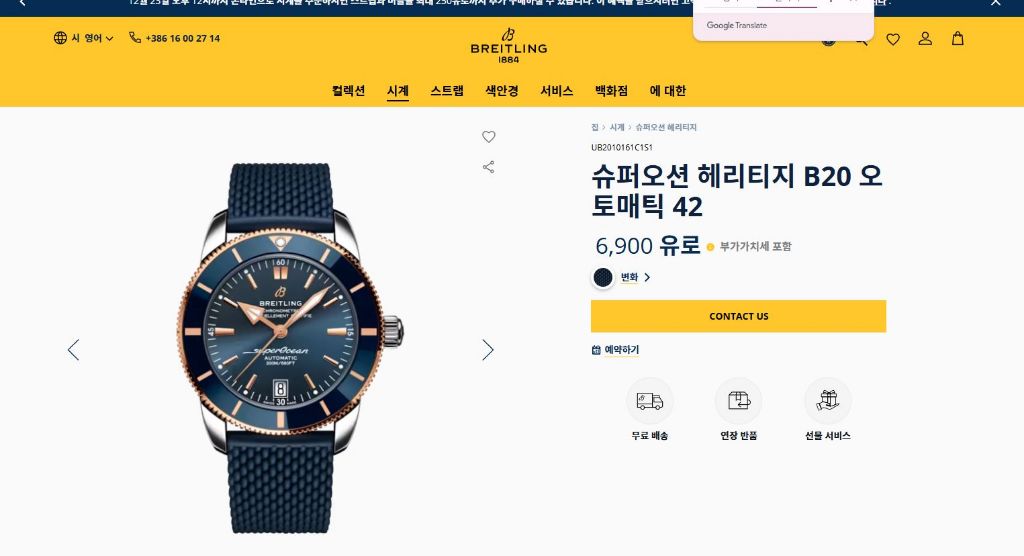The height and width of the screenshot is (556, 1024).
Task: Add watch to wishlist via heart above share
Action: click(x=488, y=137)
